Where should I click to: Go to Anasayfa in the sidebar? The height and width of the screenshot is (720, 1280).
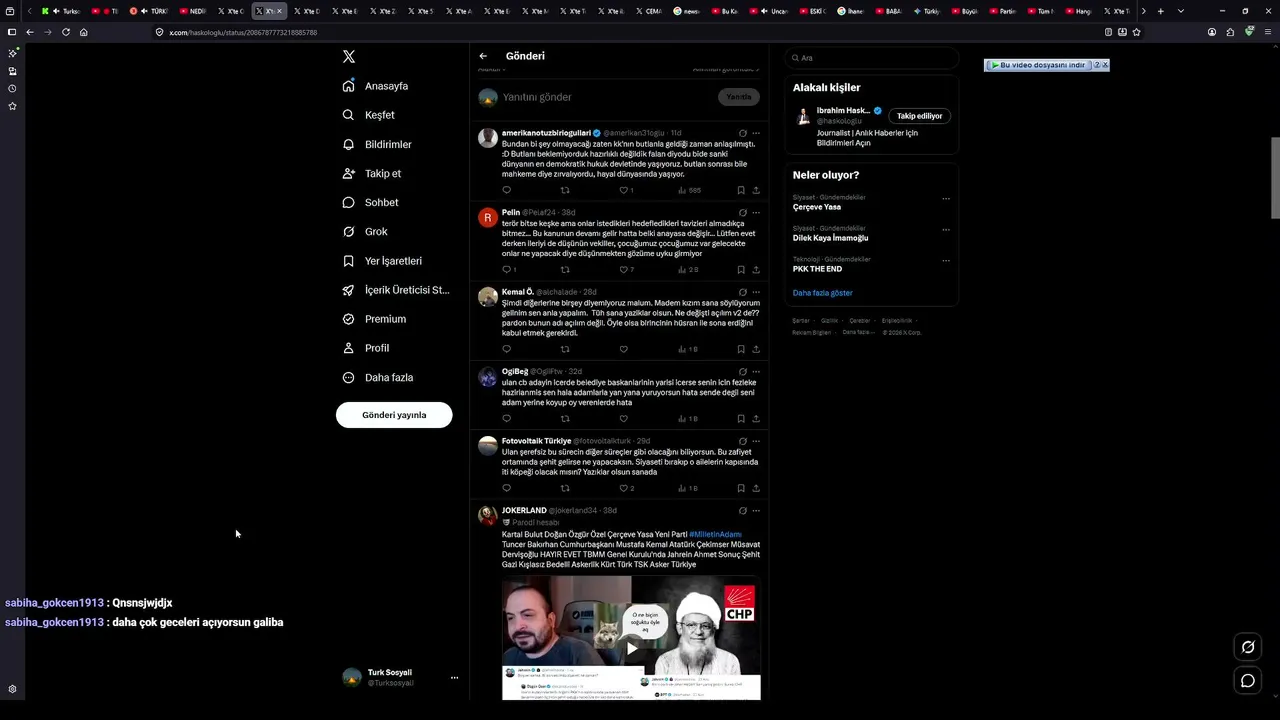[375, 86]
